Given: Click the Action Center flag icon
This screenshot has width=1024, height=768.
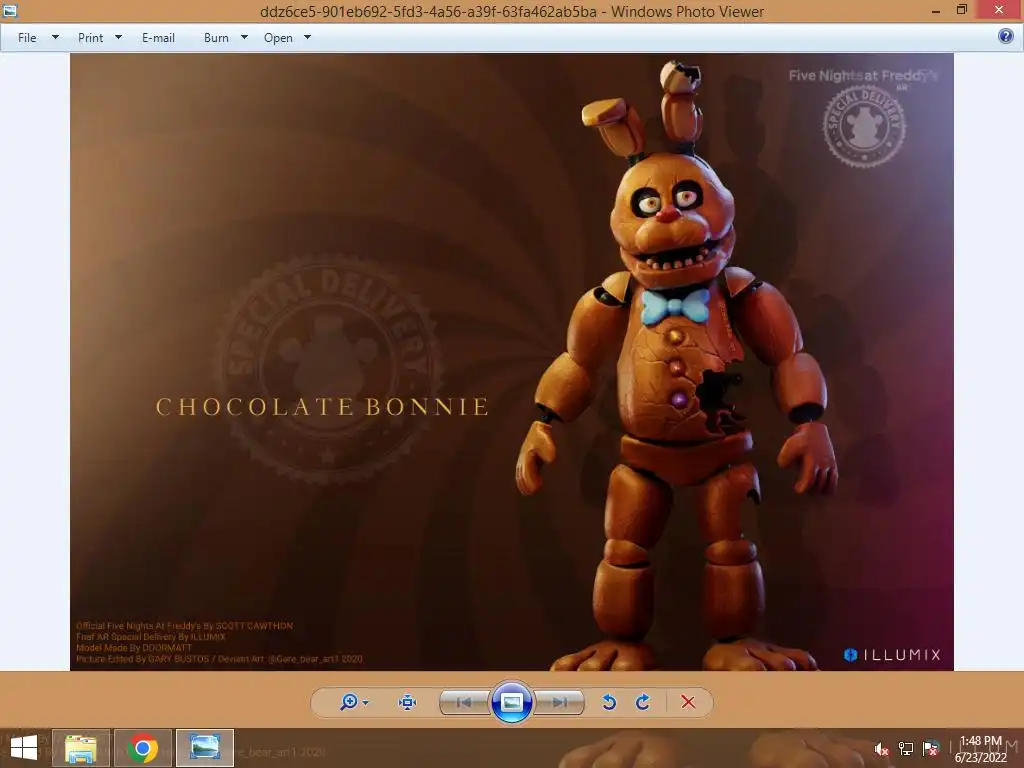Looking at the screenshot, I should click(x=931, y=749).
